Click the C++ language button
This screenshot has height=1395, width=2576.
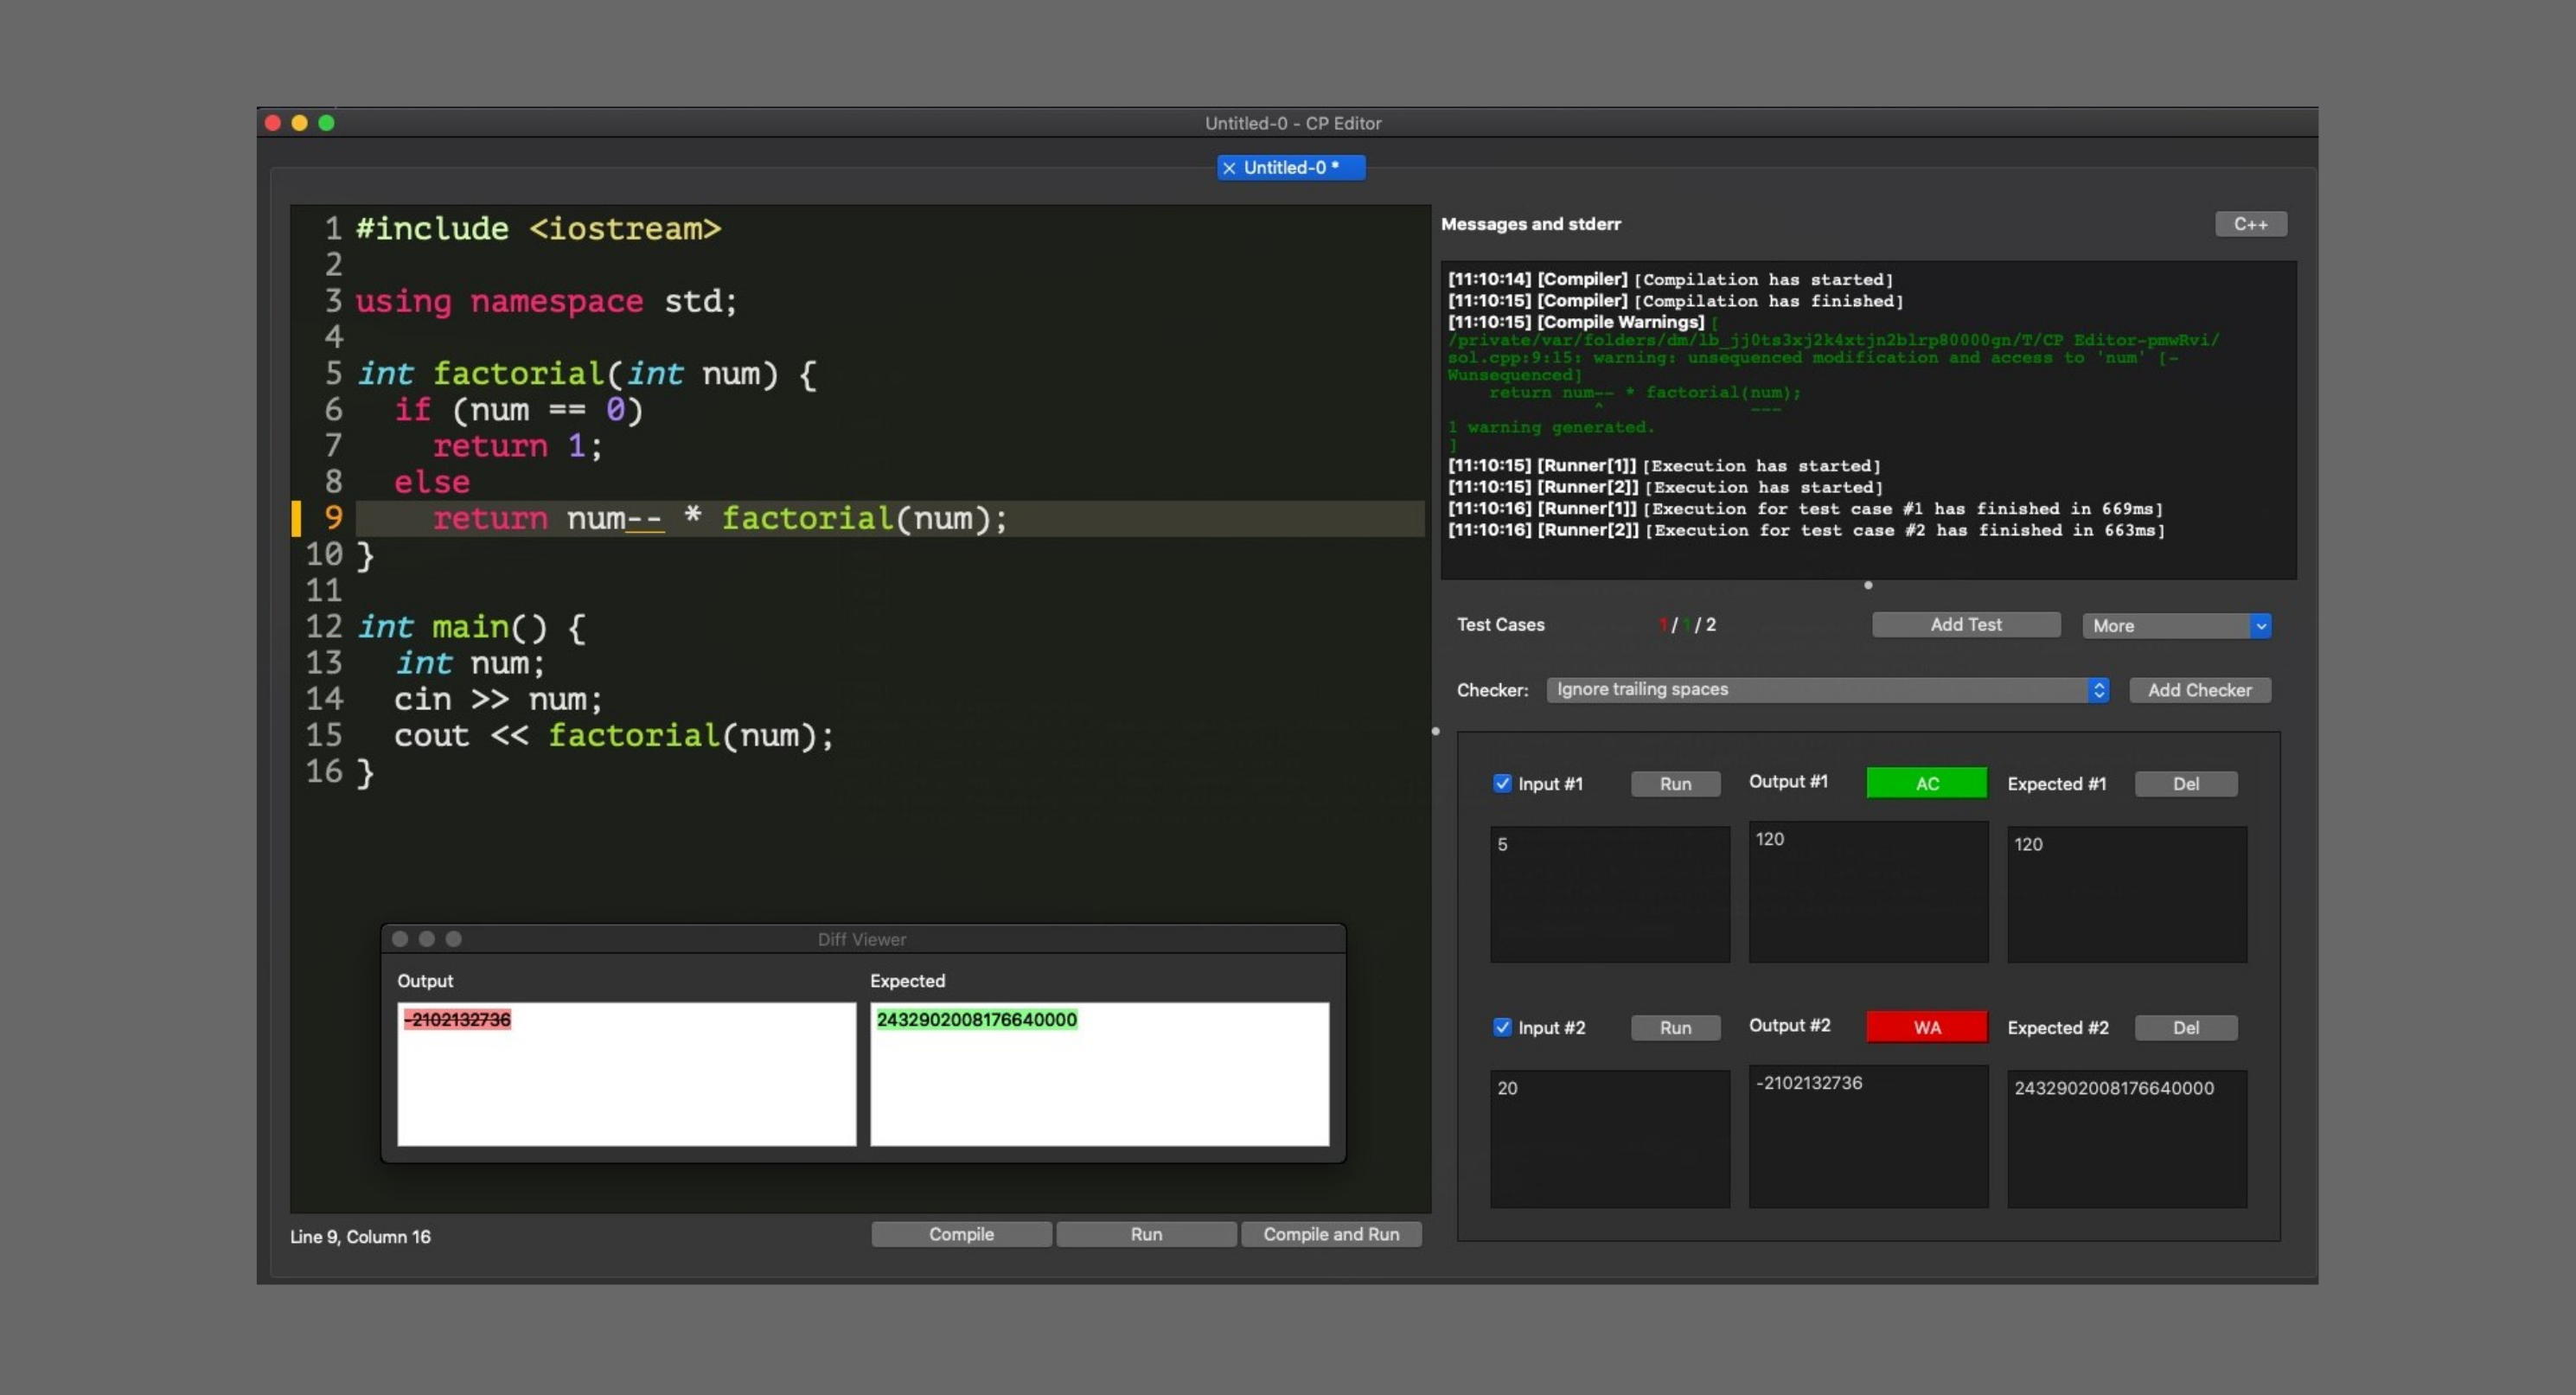click(x=2250, y=224)
